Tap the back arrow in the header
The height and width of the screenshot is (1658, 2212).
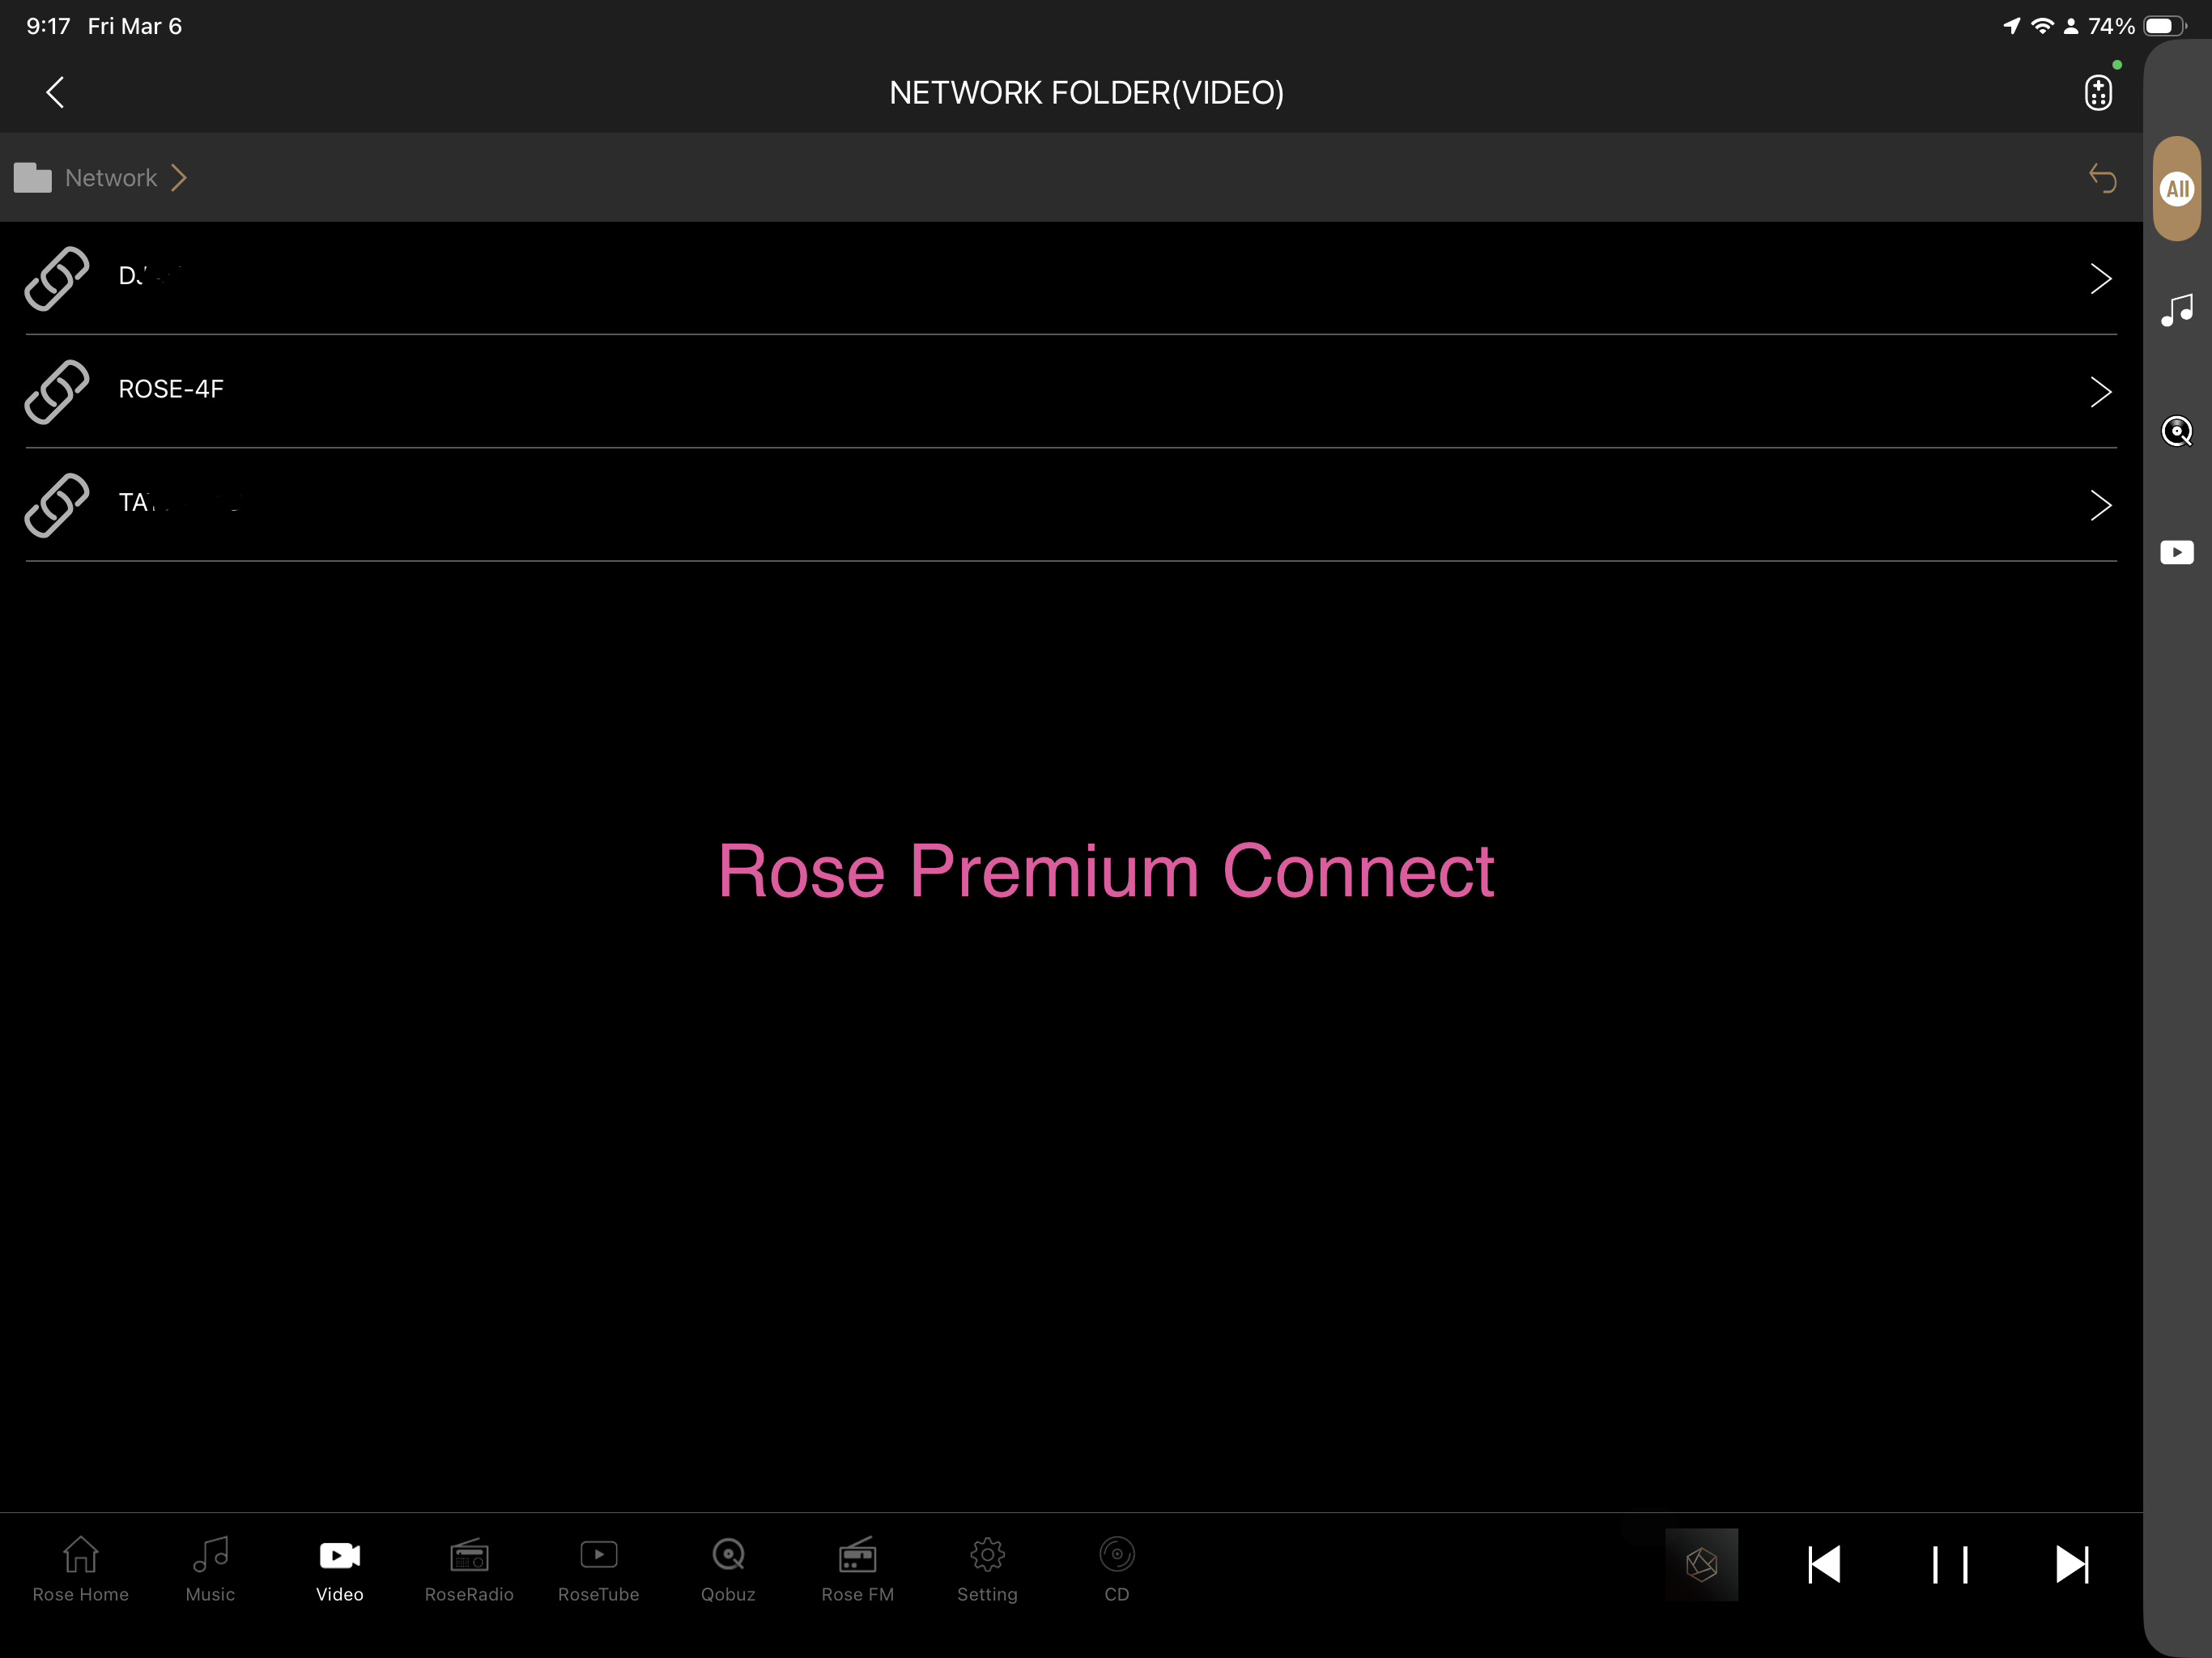click(x=55, y=92)
